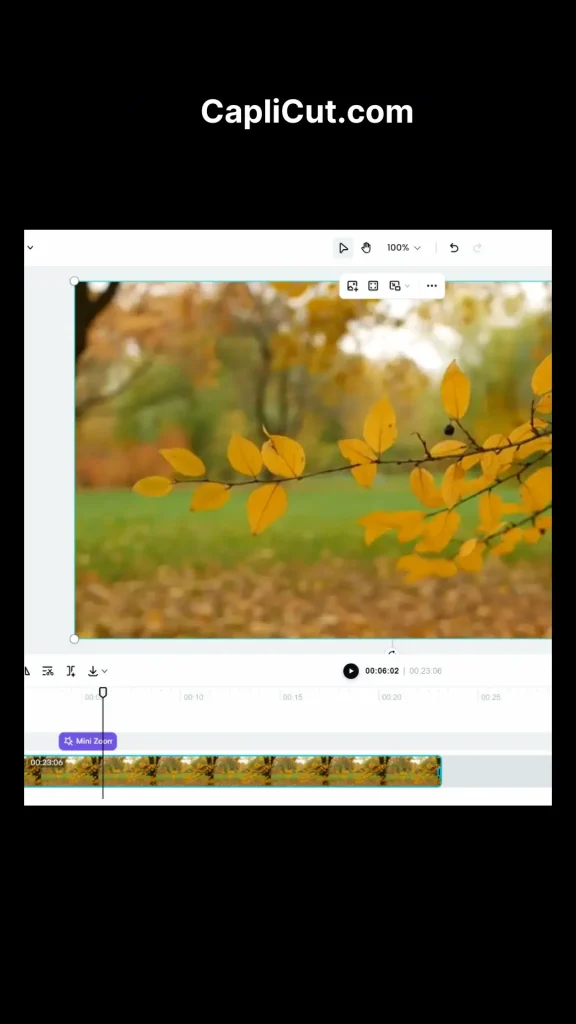The image size is (576, 1024).
Task: Open the three-dots more options menu
Action: point(432,286)
